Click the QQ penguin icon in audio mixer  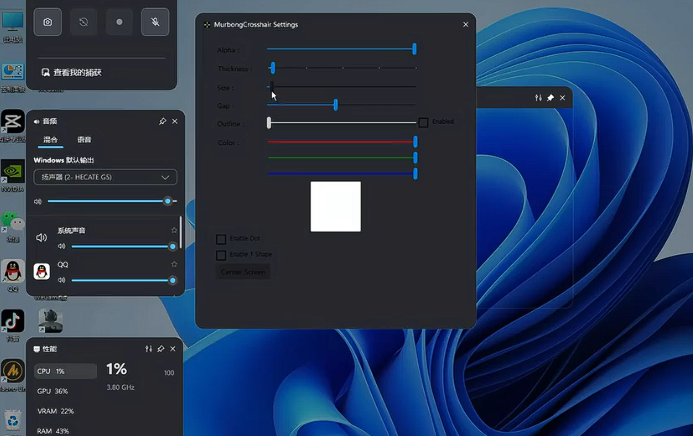[41, 272]
